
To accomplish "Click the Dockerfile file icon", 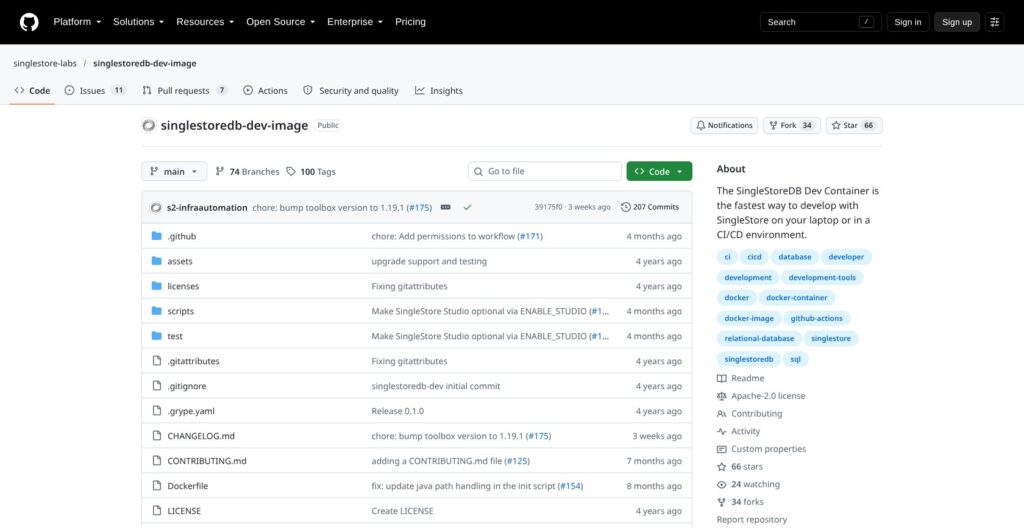I will pyautogui.click(x=157, y=486).
